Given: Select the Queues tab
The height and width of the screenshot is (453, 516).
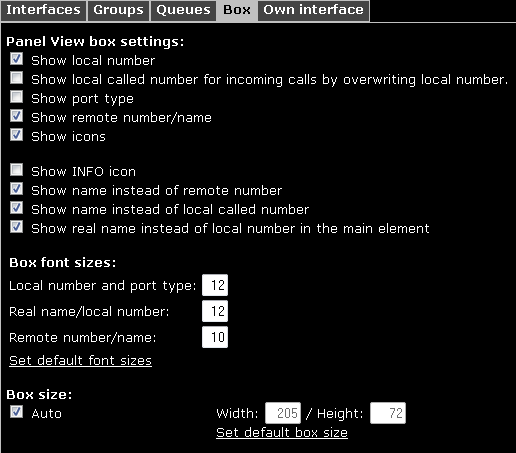Looking at the screenshot, I should (x=183, y=10).
